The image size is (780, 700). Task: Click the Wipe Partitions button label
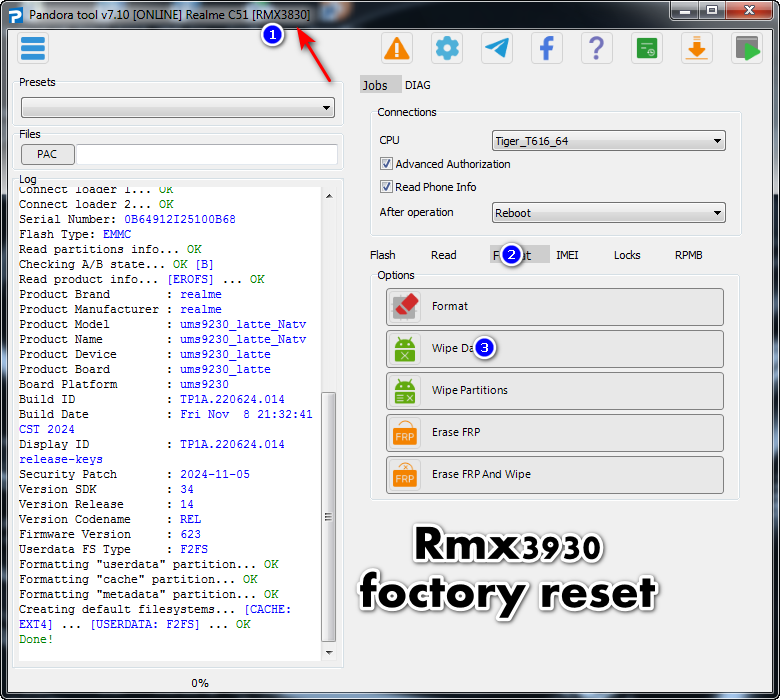tap(470, 390)
